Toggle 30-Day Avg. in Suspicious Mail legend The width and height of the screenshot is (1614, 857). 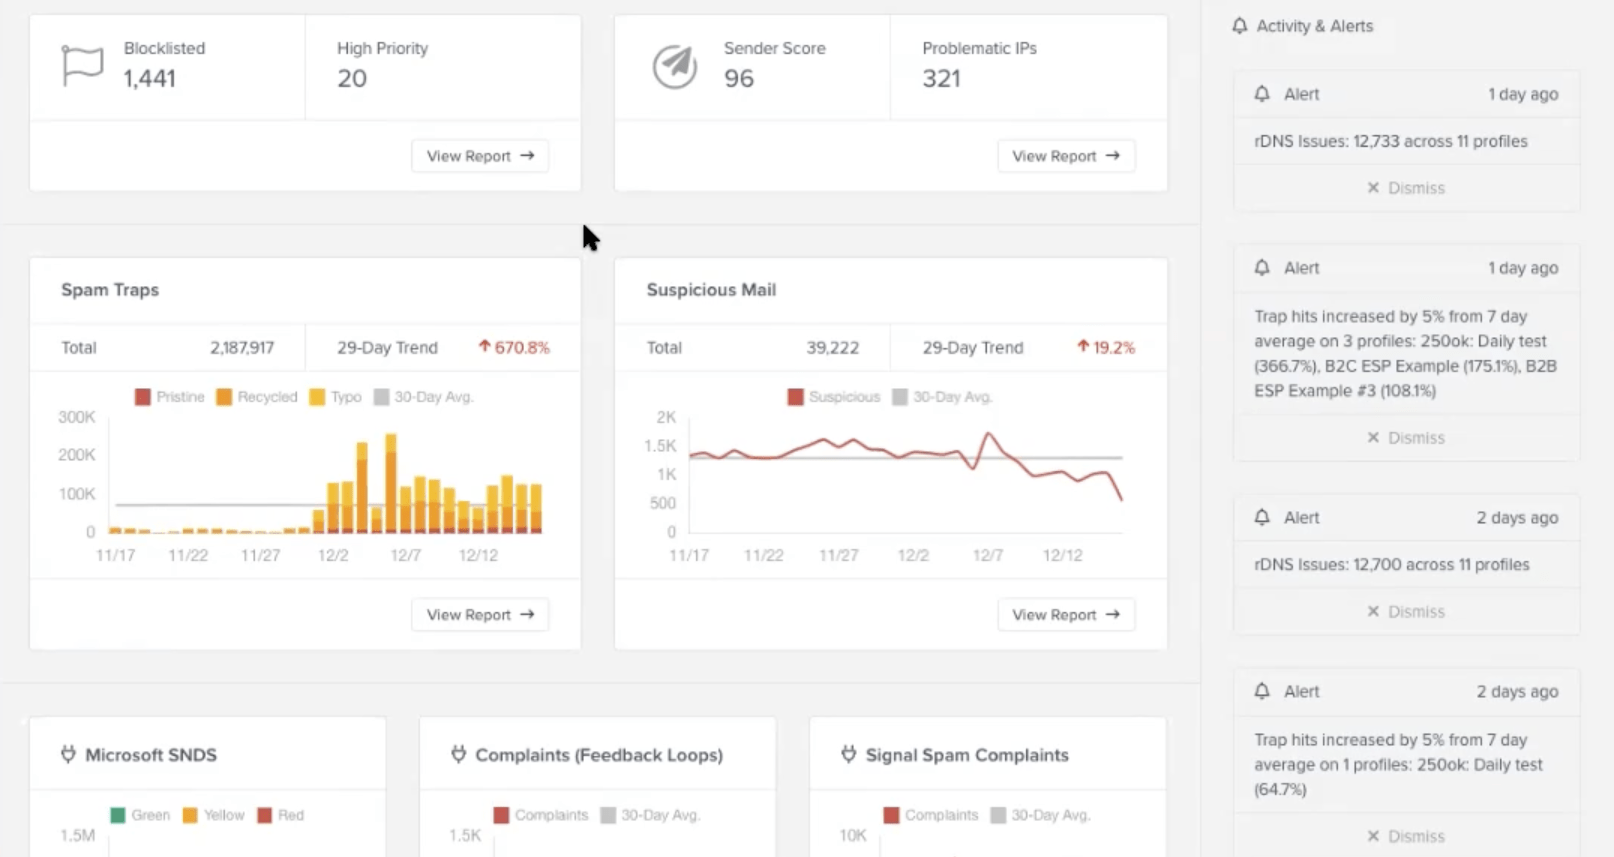click(942, 397)
